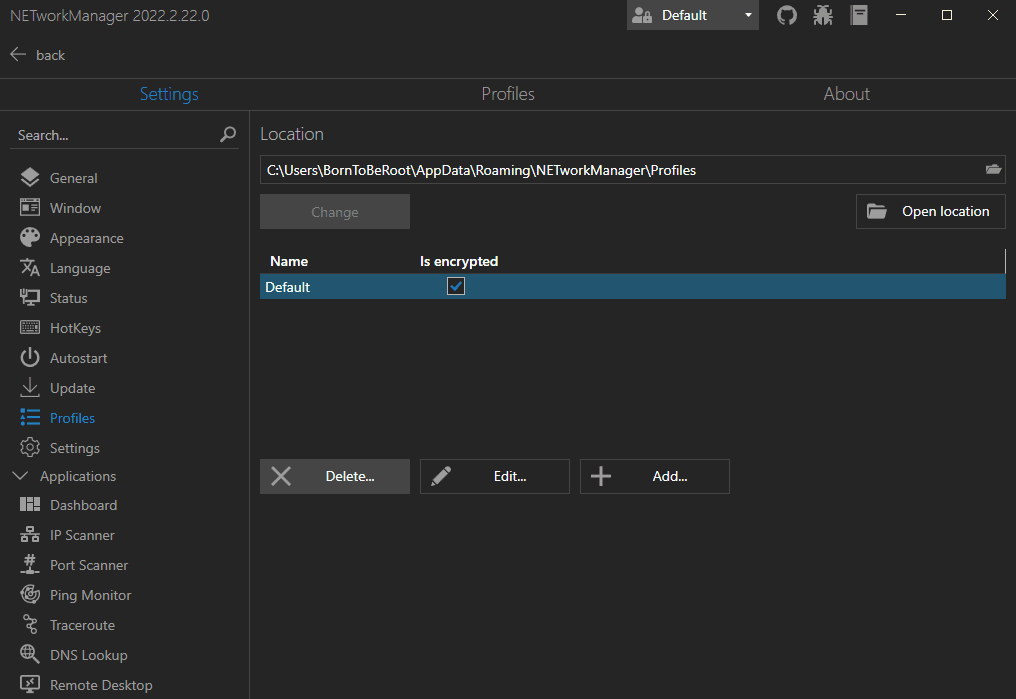Click the Profiles list icon in sidebar
This screenshot has height=699, width=1016.
(30, 418)
